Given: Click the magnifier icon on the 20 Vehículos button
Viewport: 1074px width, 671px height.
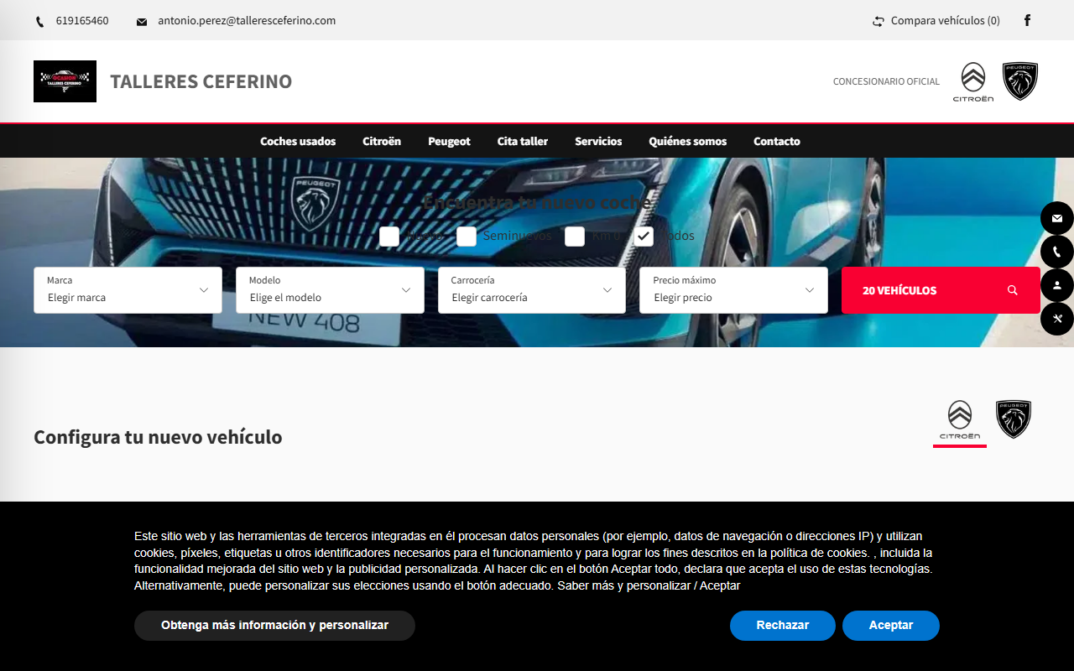Looking at the screenshot, I should pos(1012,290).
